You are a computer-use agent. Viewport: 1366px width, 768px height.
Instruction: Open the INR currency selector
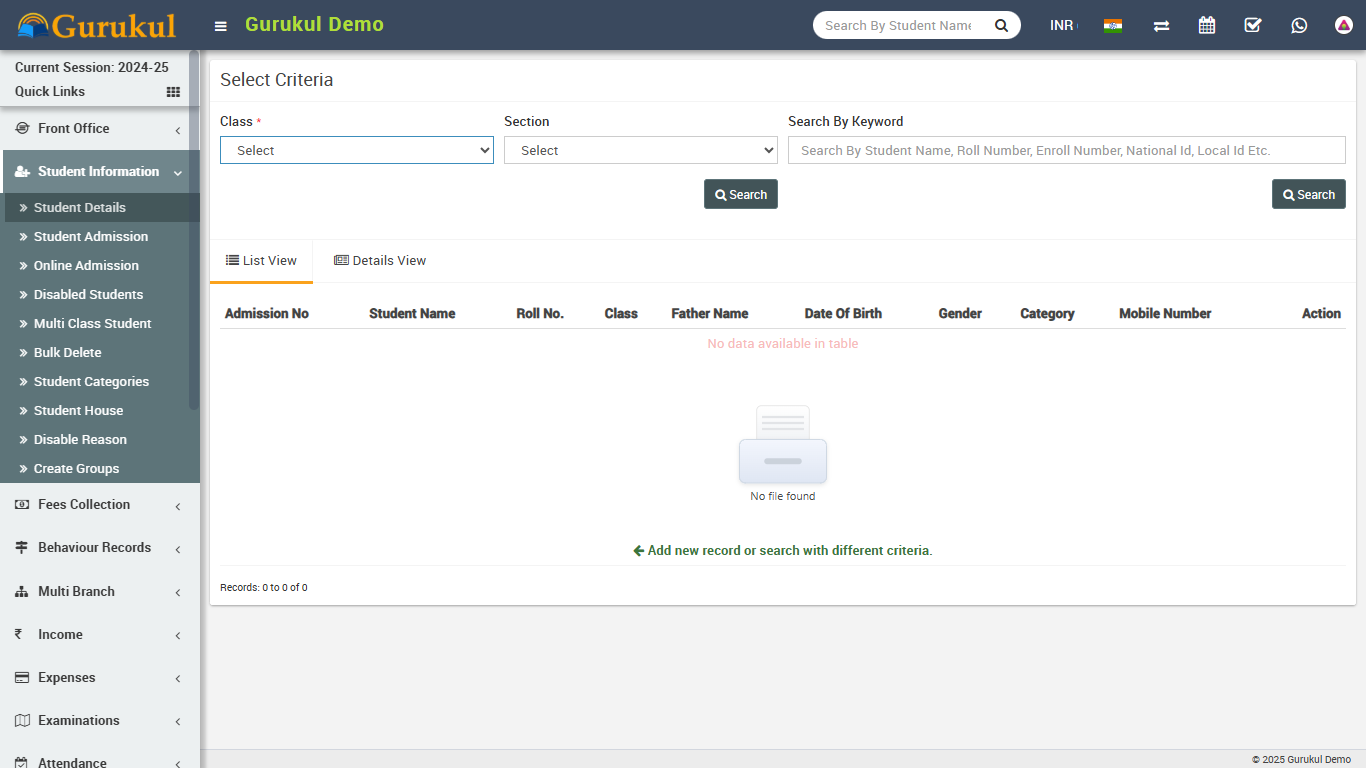[1062, 26]
